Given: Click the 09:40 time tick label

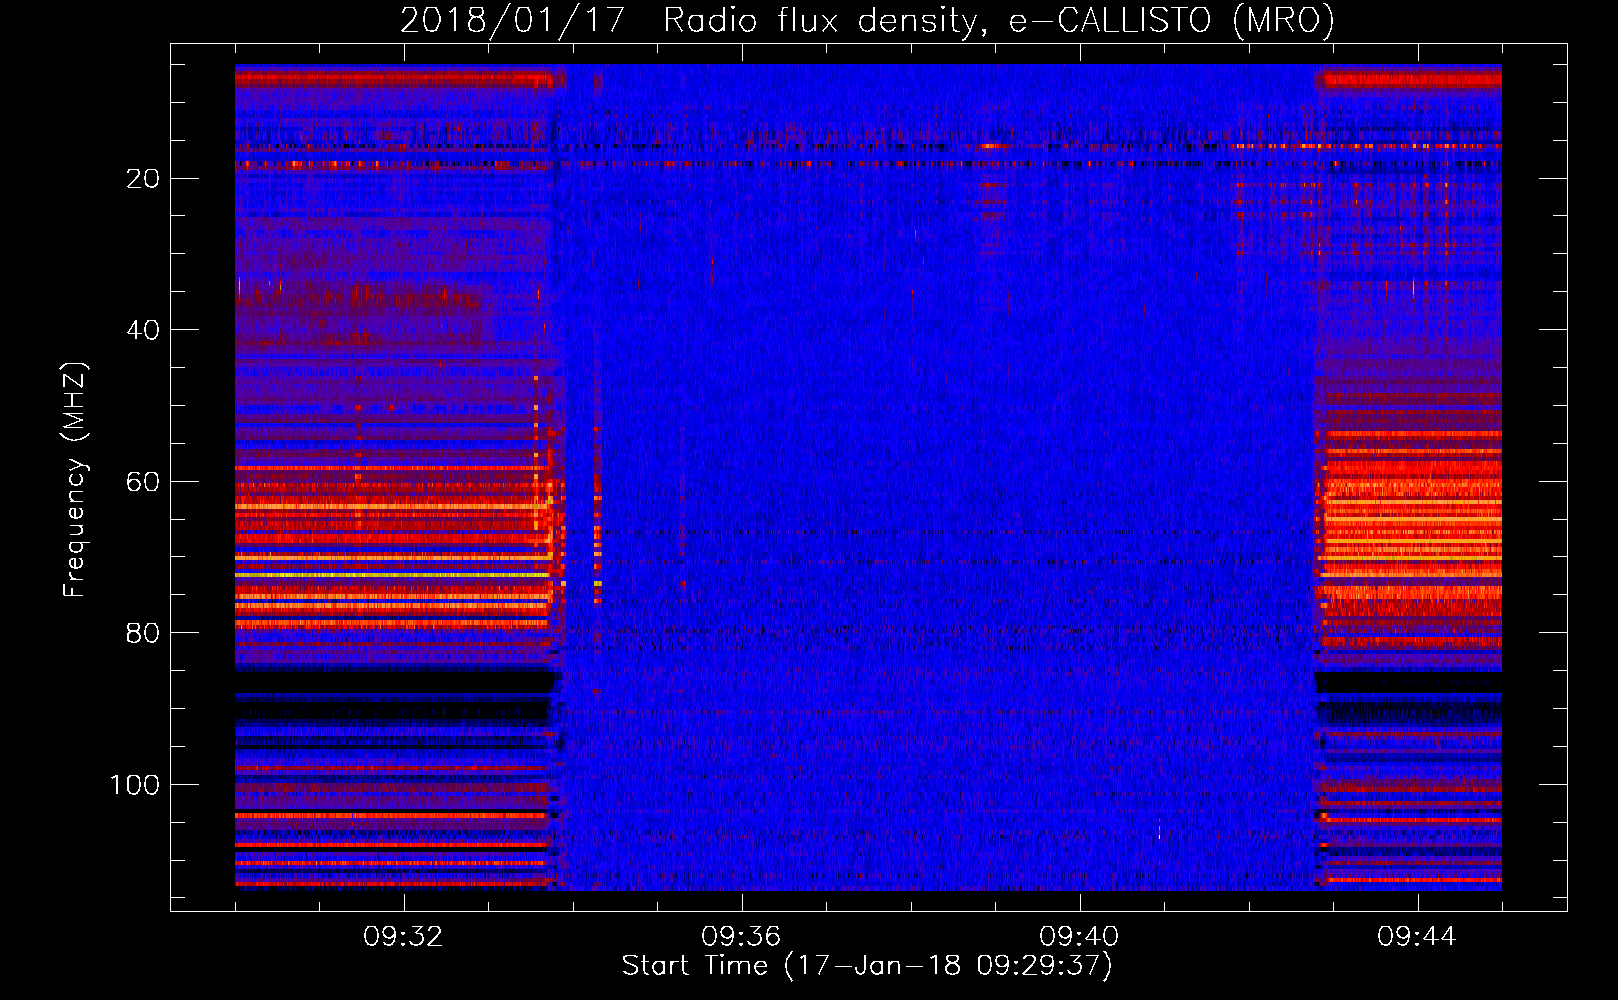Looking at the screenshot, I should 1079,937.
